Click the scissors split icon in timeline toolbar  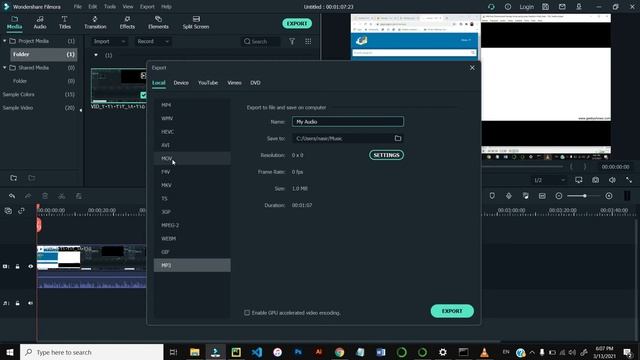tap(62, 196)
